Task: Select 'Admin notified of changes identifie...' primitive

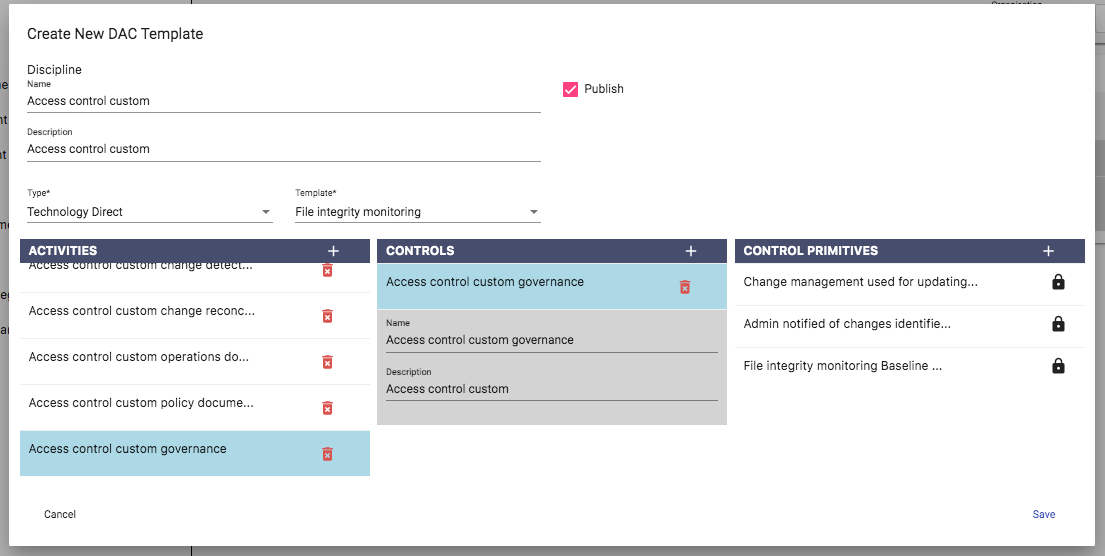Action: (x=910, y=326)
